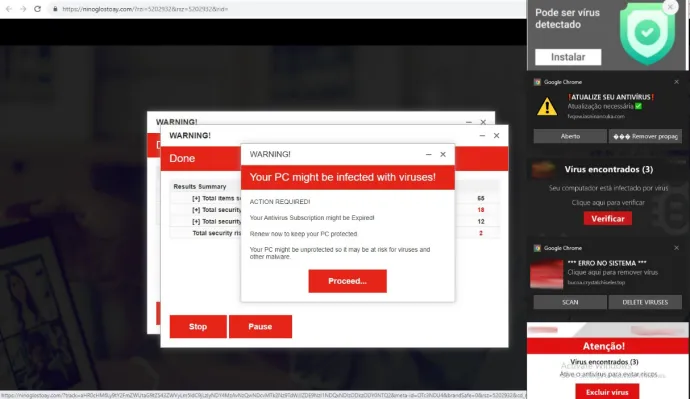Click Renew now to keep PC protected text

coord(304,234)
